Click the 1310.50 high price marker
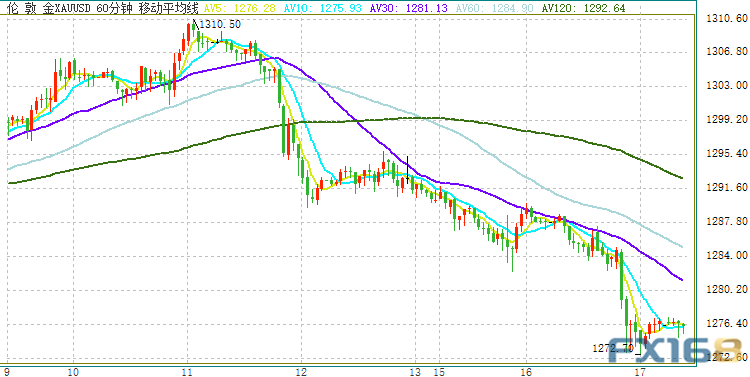 coord(220,24)
